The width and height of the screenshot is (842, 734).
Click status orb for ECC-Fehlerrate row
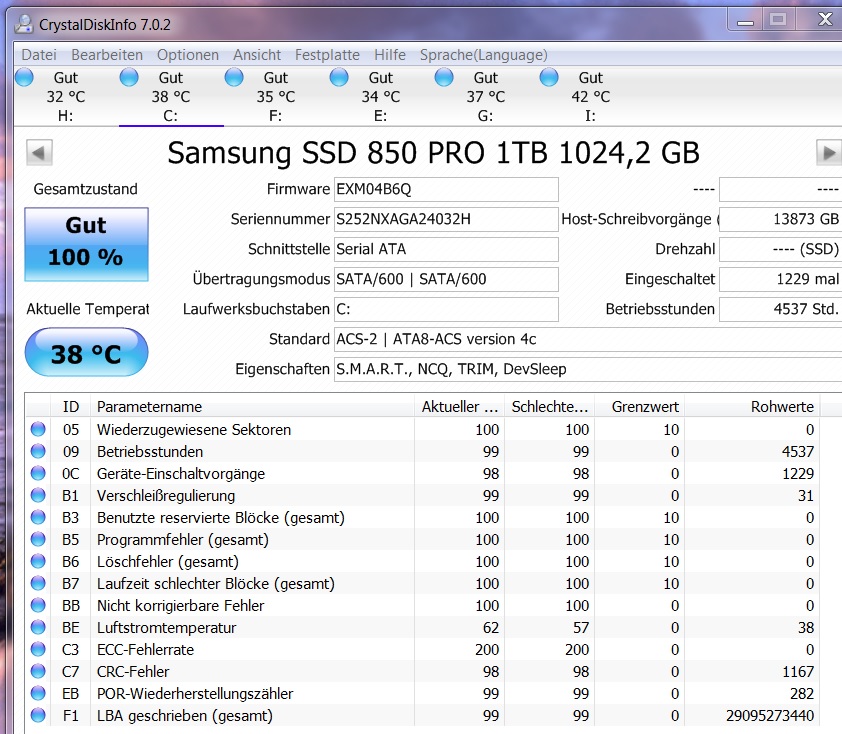coord(38,649)
